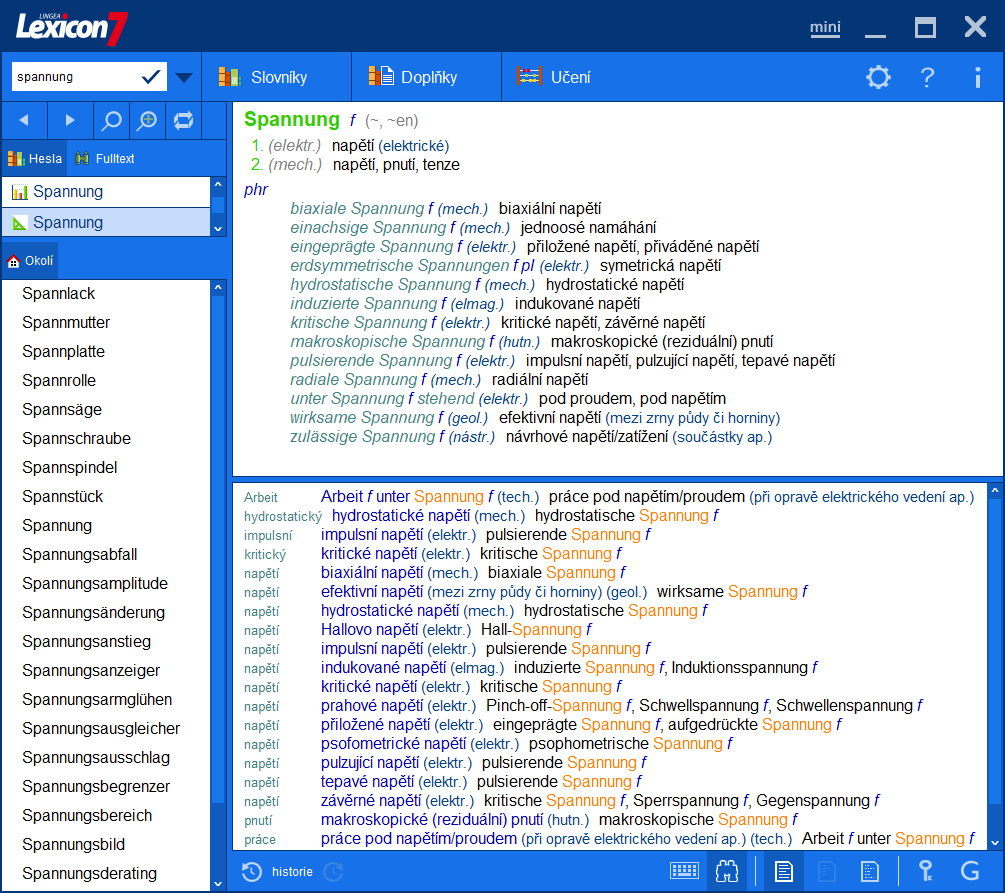Open the 'biaxiale Spannung' phrase link
This screenshot has height=893, width=1005.
point(357,208)
